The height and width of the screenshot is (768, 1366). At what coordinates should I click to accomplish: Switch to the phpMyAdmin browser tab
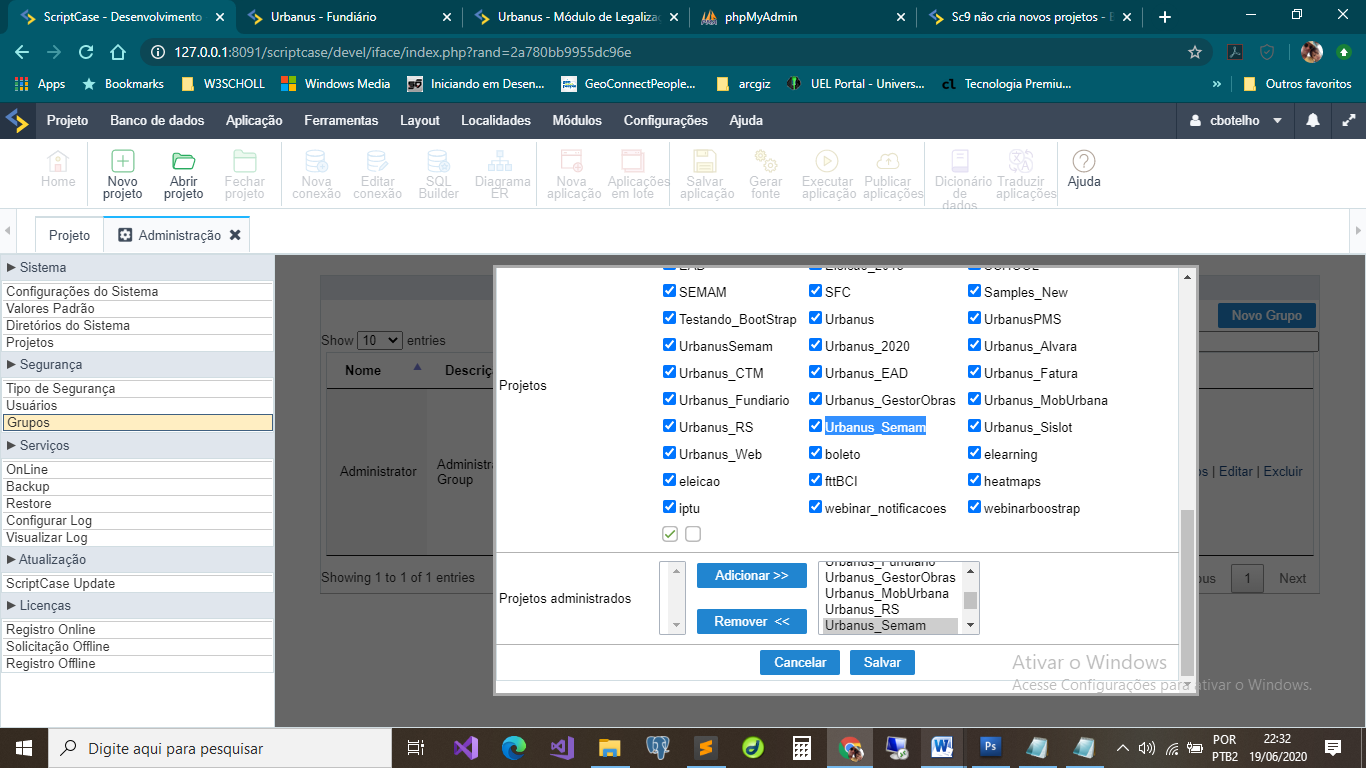pyautogui.click(x=805, y=17)
